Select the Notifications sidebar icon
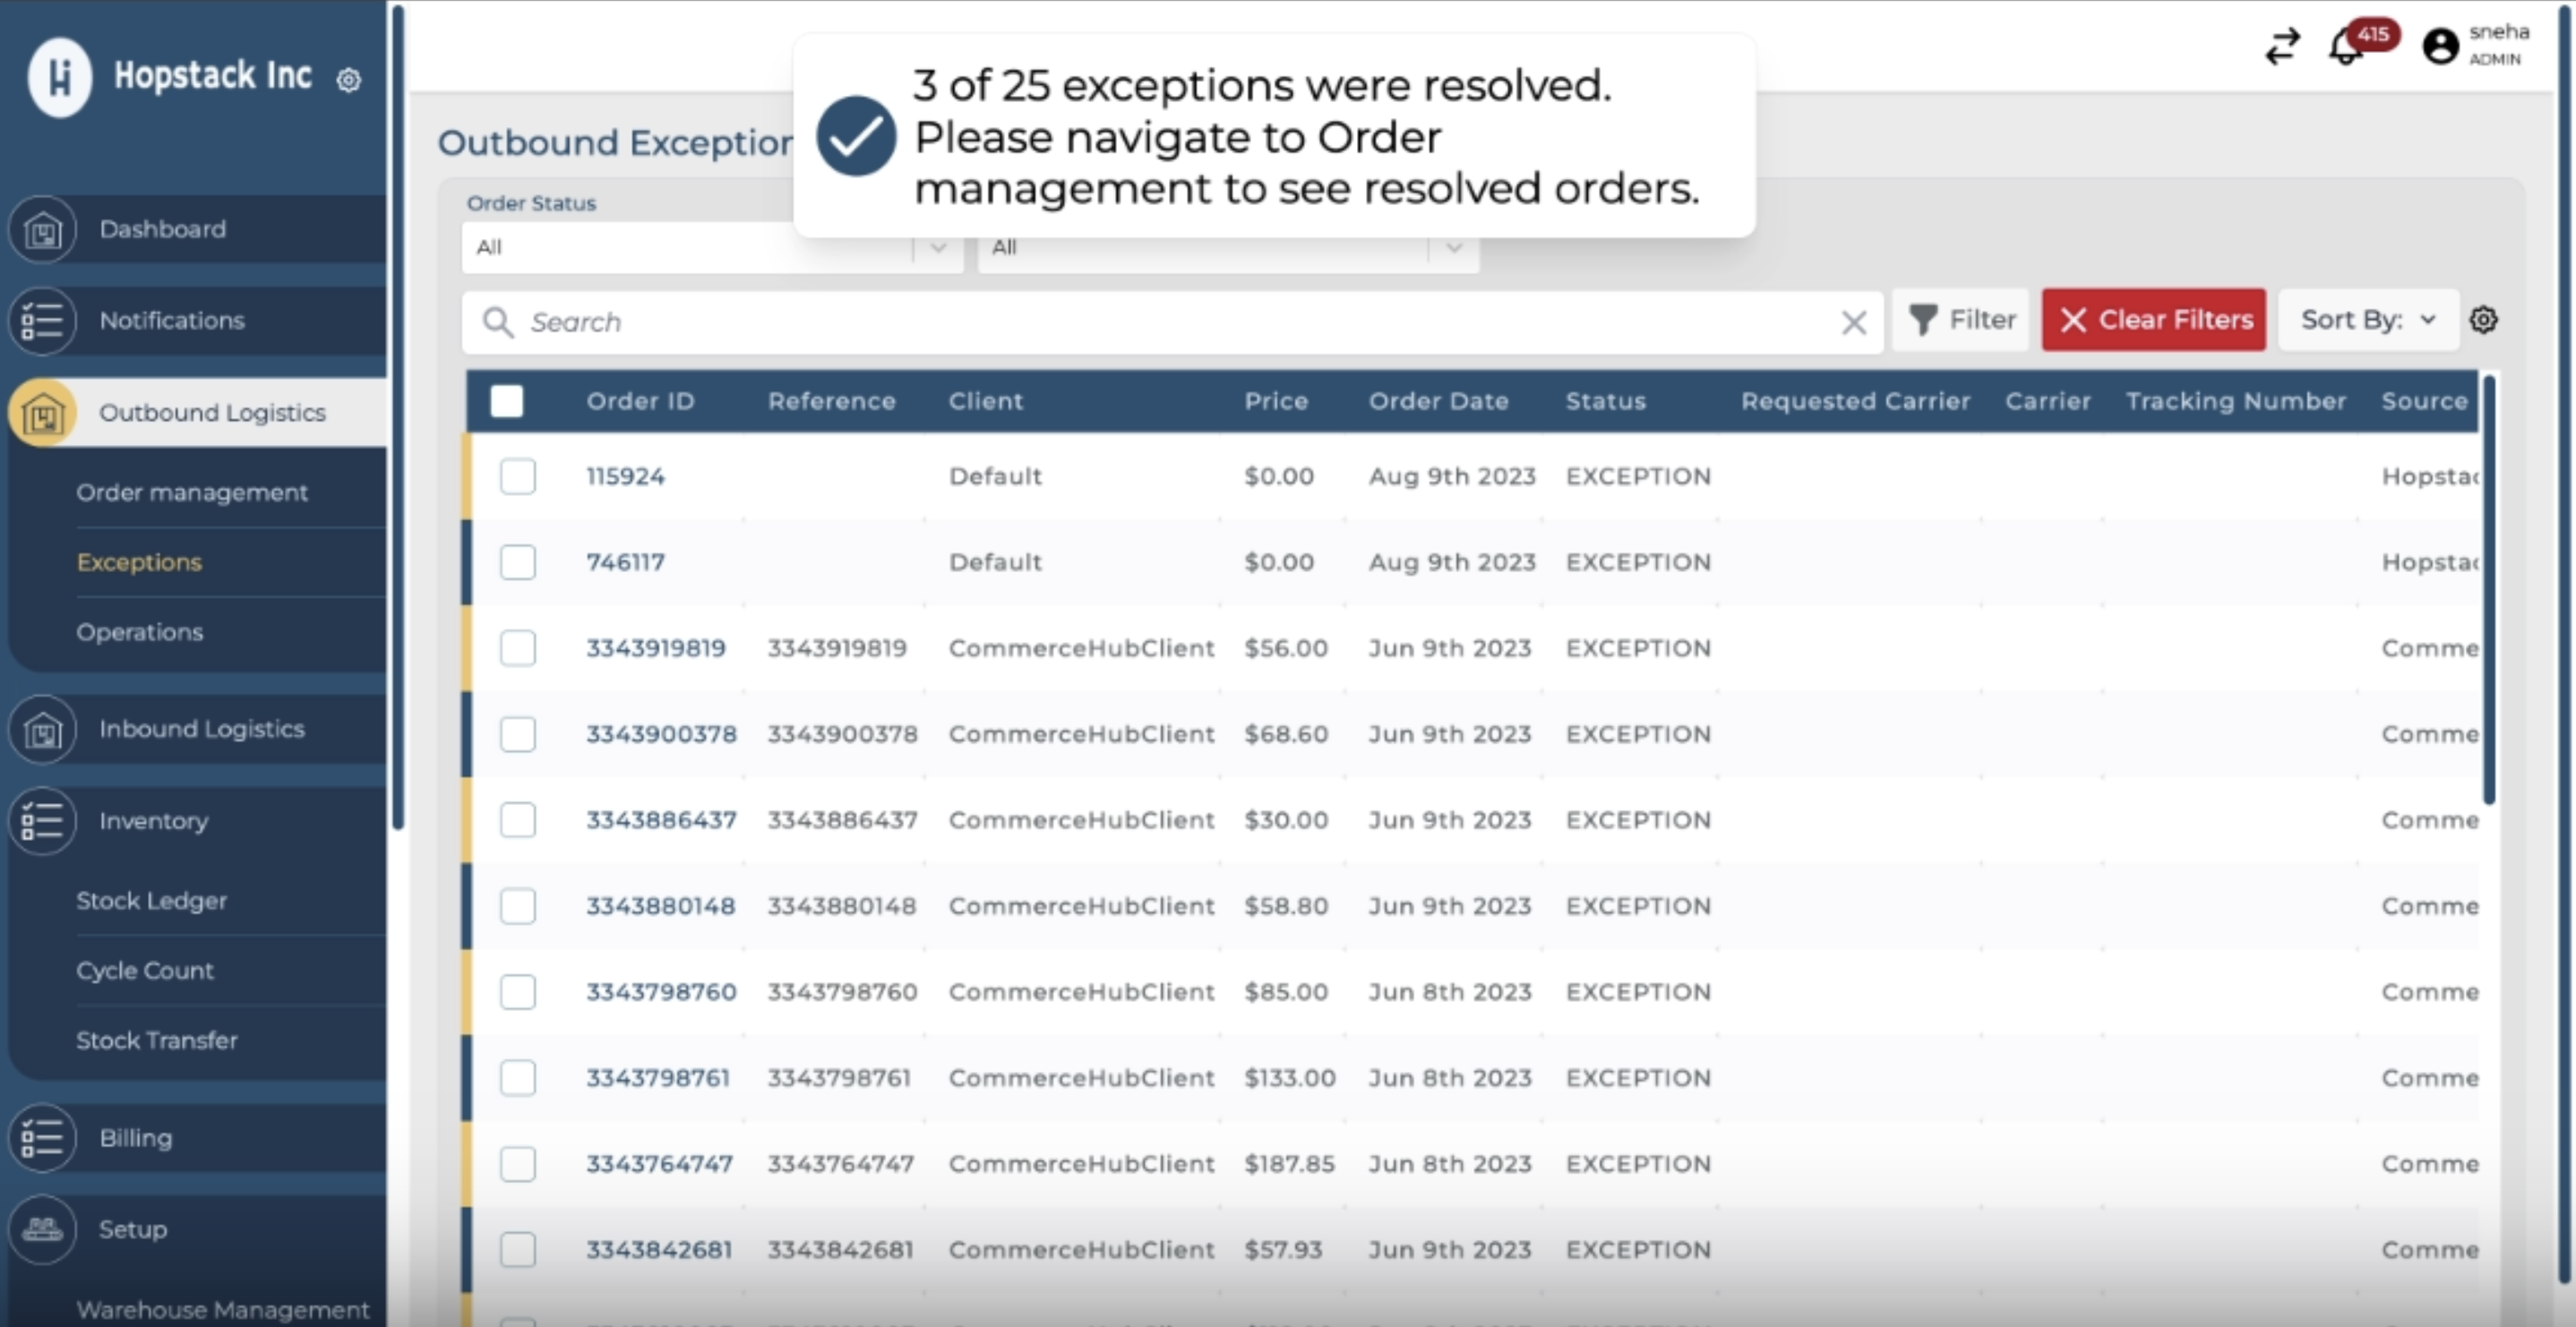Image resolution: width=2576 pixels, height=1327 pixels. 42,321
